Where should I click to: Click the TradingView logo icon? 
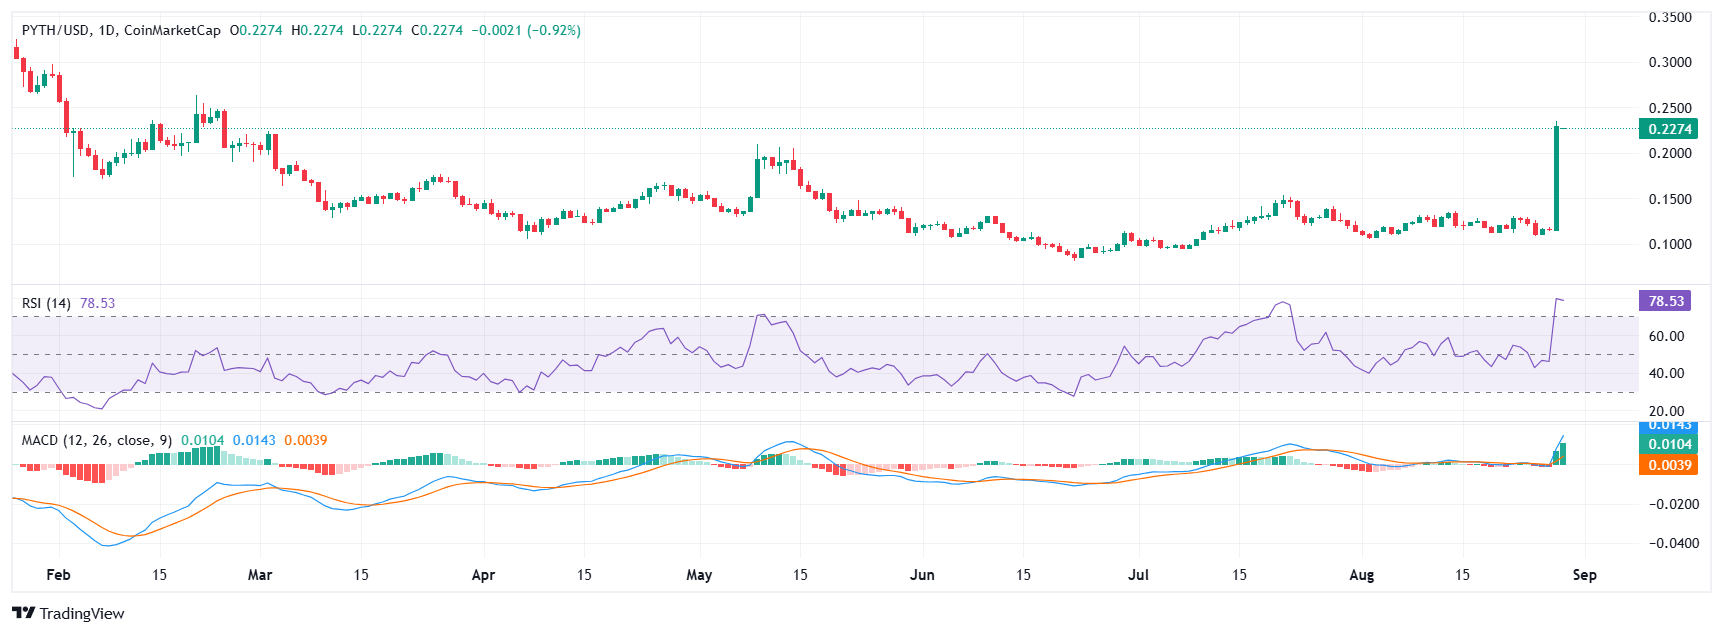(23, 613)
